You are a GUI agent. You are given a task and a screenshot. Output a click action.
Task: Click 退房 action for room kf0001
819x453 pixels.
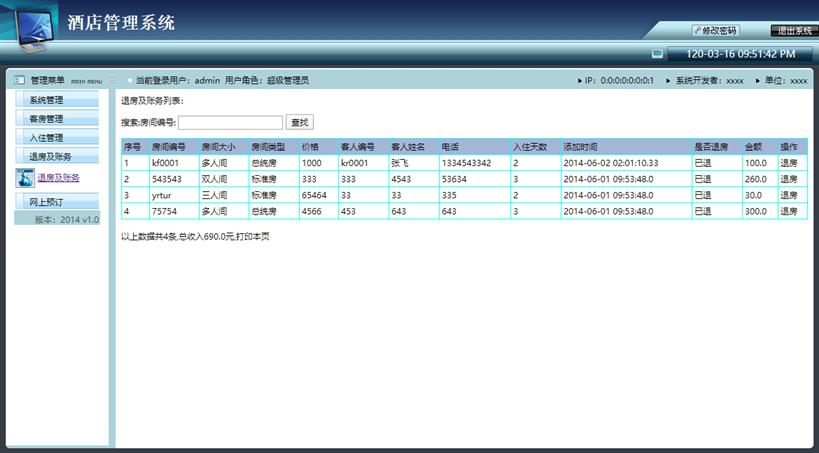(x=789, y=163)
